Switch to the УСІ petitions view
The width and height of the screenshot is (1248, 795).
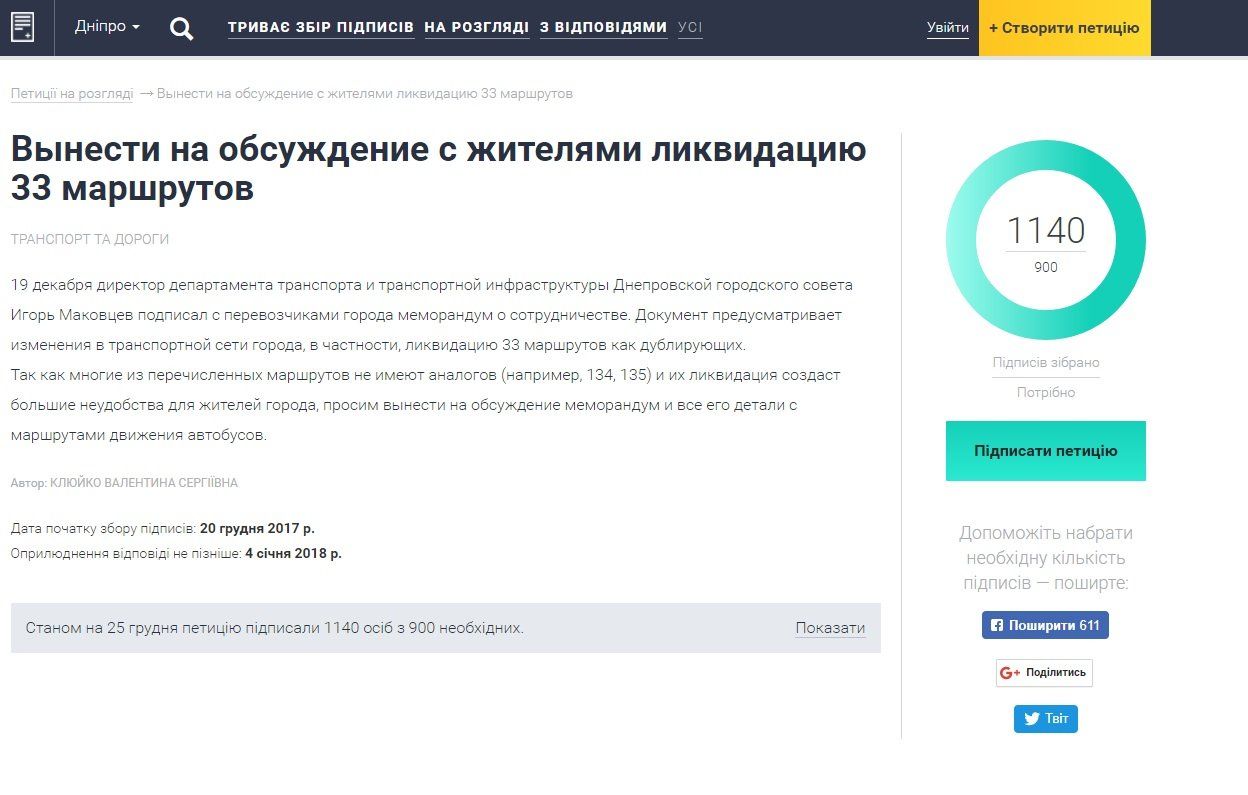(x=687, y=27)
